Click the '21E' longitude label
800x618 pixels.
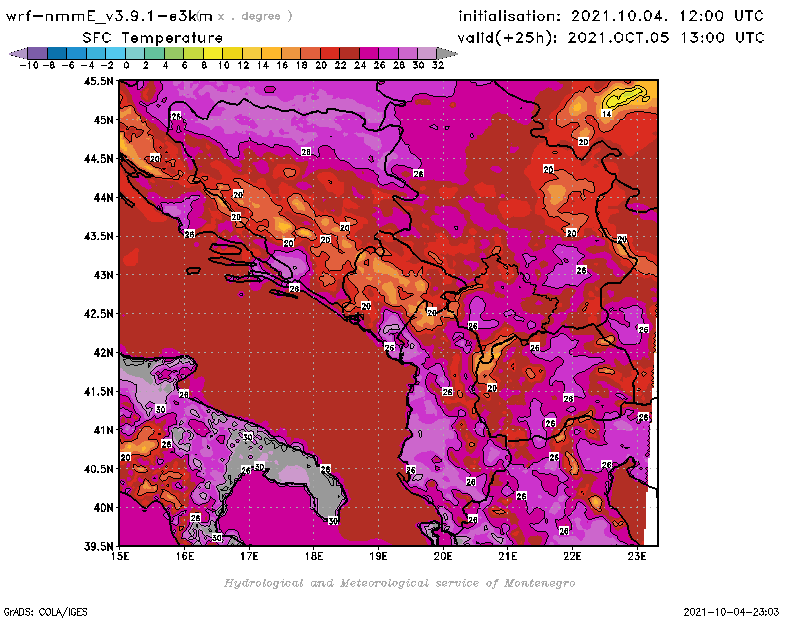pos(508,556)
